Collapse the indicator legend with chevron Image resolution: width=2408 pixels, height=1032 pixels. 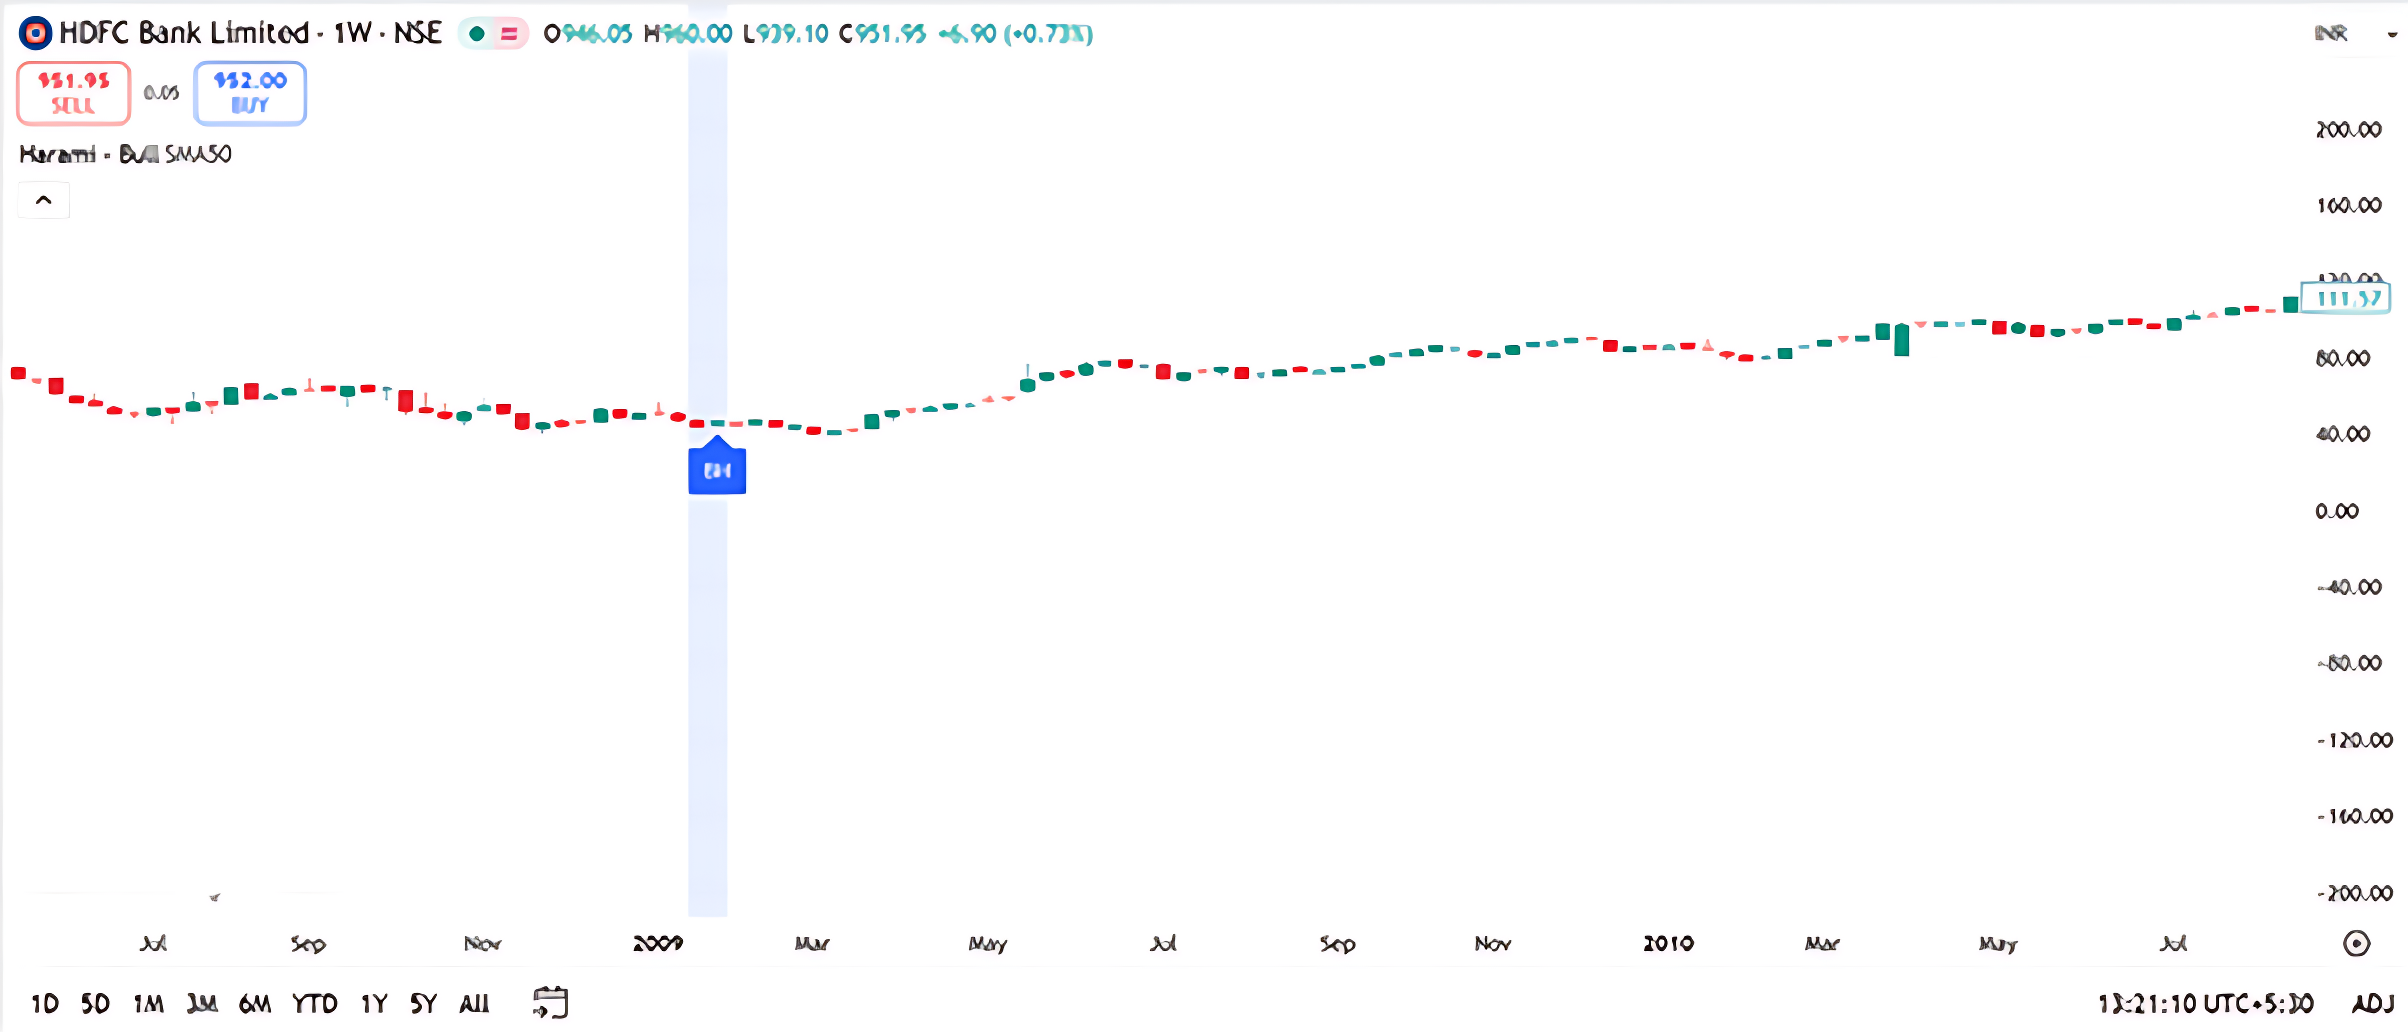(44, 200)
